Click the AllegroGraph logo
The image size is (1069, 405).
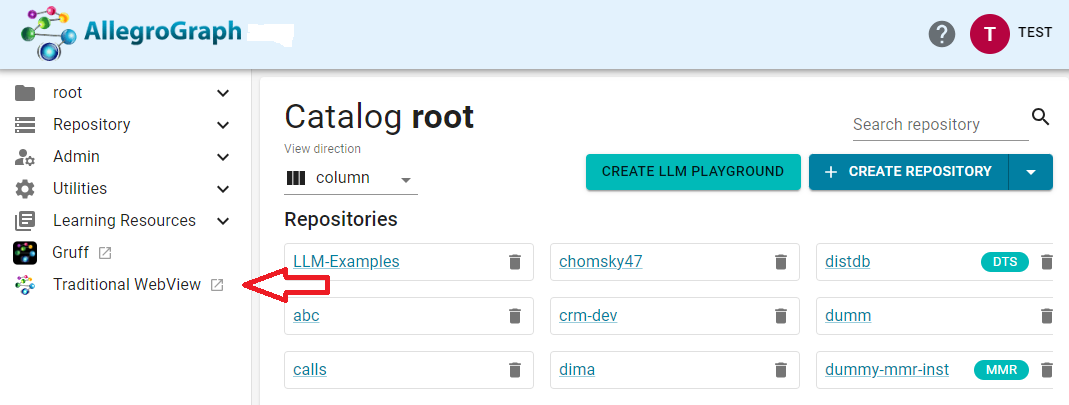click(x=132, y=33)
